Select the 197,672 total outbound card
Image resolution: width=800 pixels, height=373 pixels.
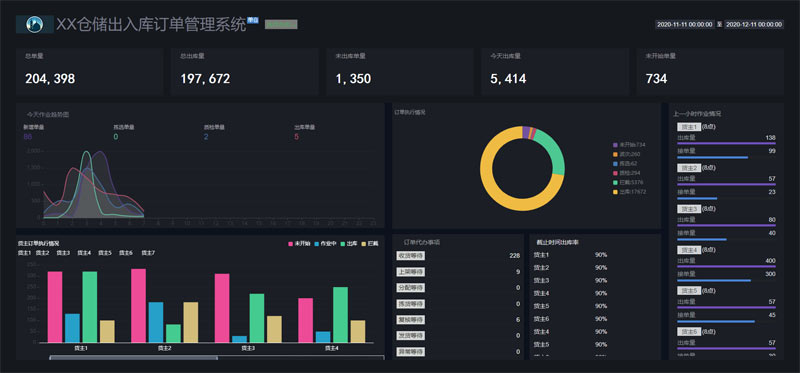click(245, 72)
